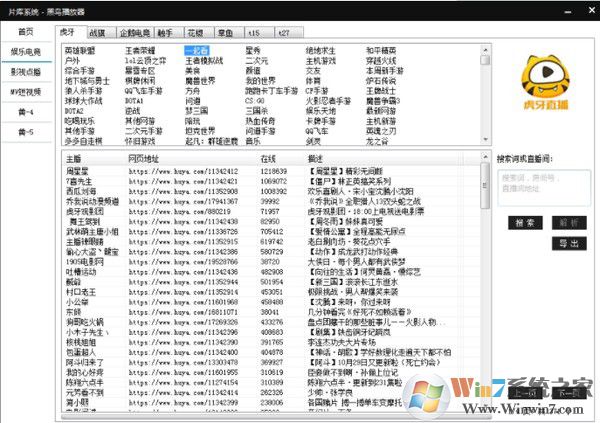The width and height of the screenshot is (600, 423).
Task: Open the 首页 sidebar page
Action: click(x=26, y=31)
